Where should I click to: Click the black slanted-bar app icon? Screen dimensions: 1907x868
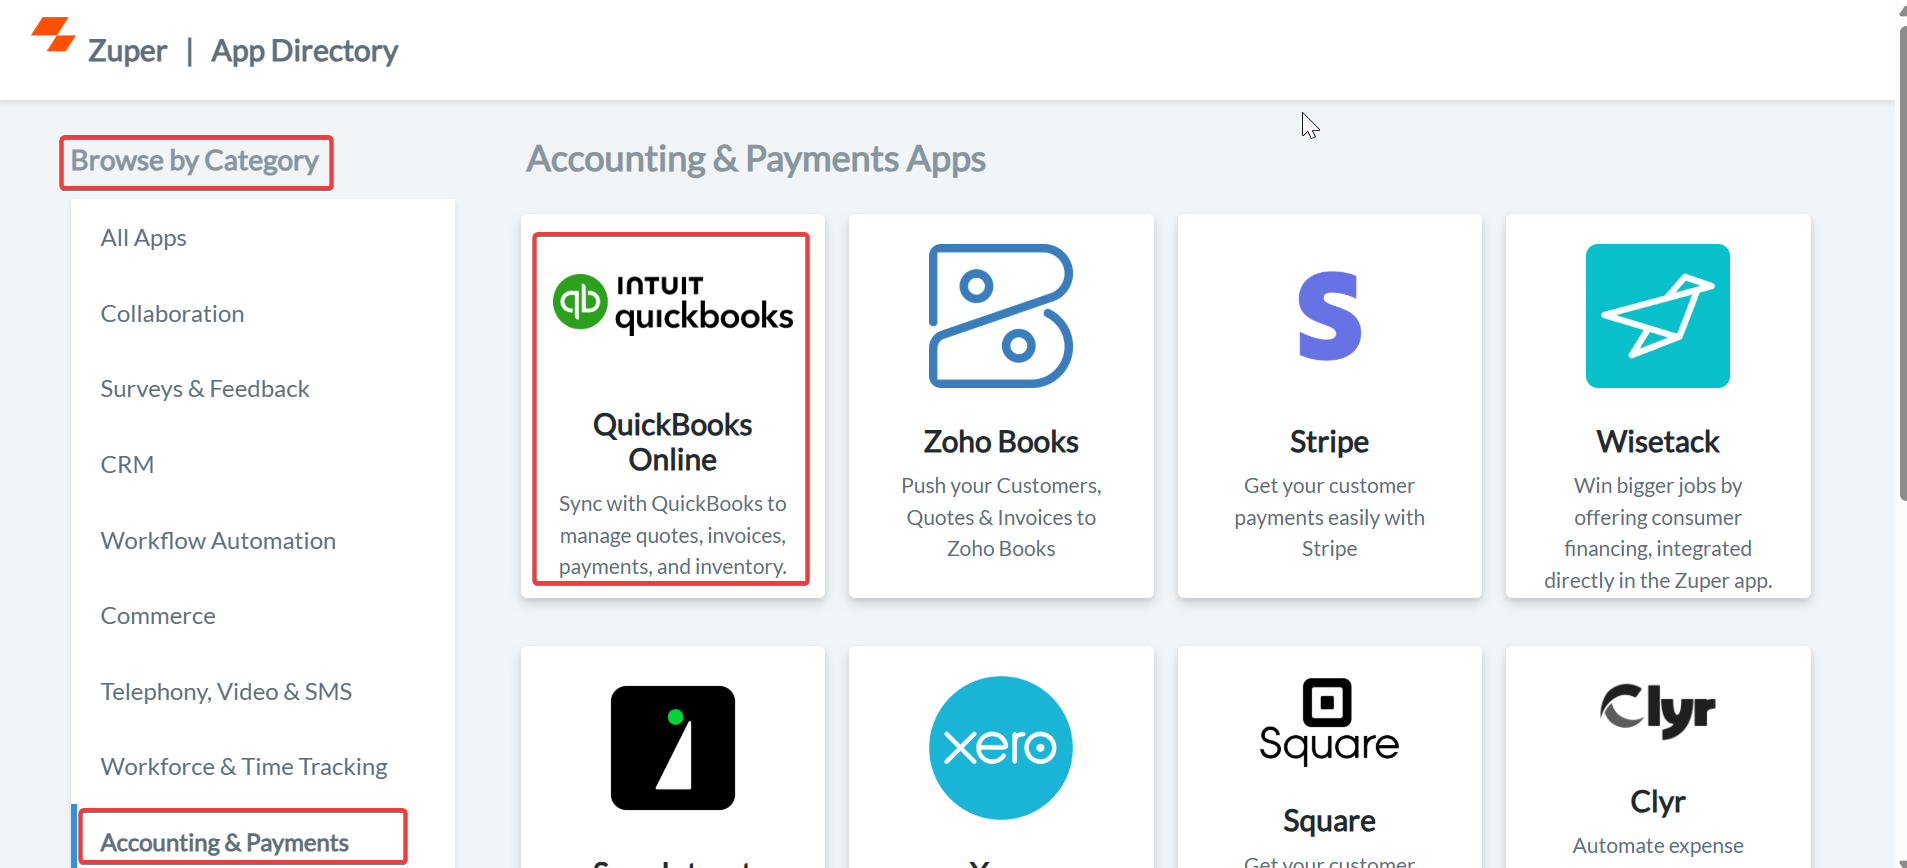pyautogui.click(x=673, y=748)
